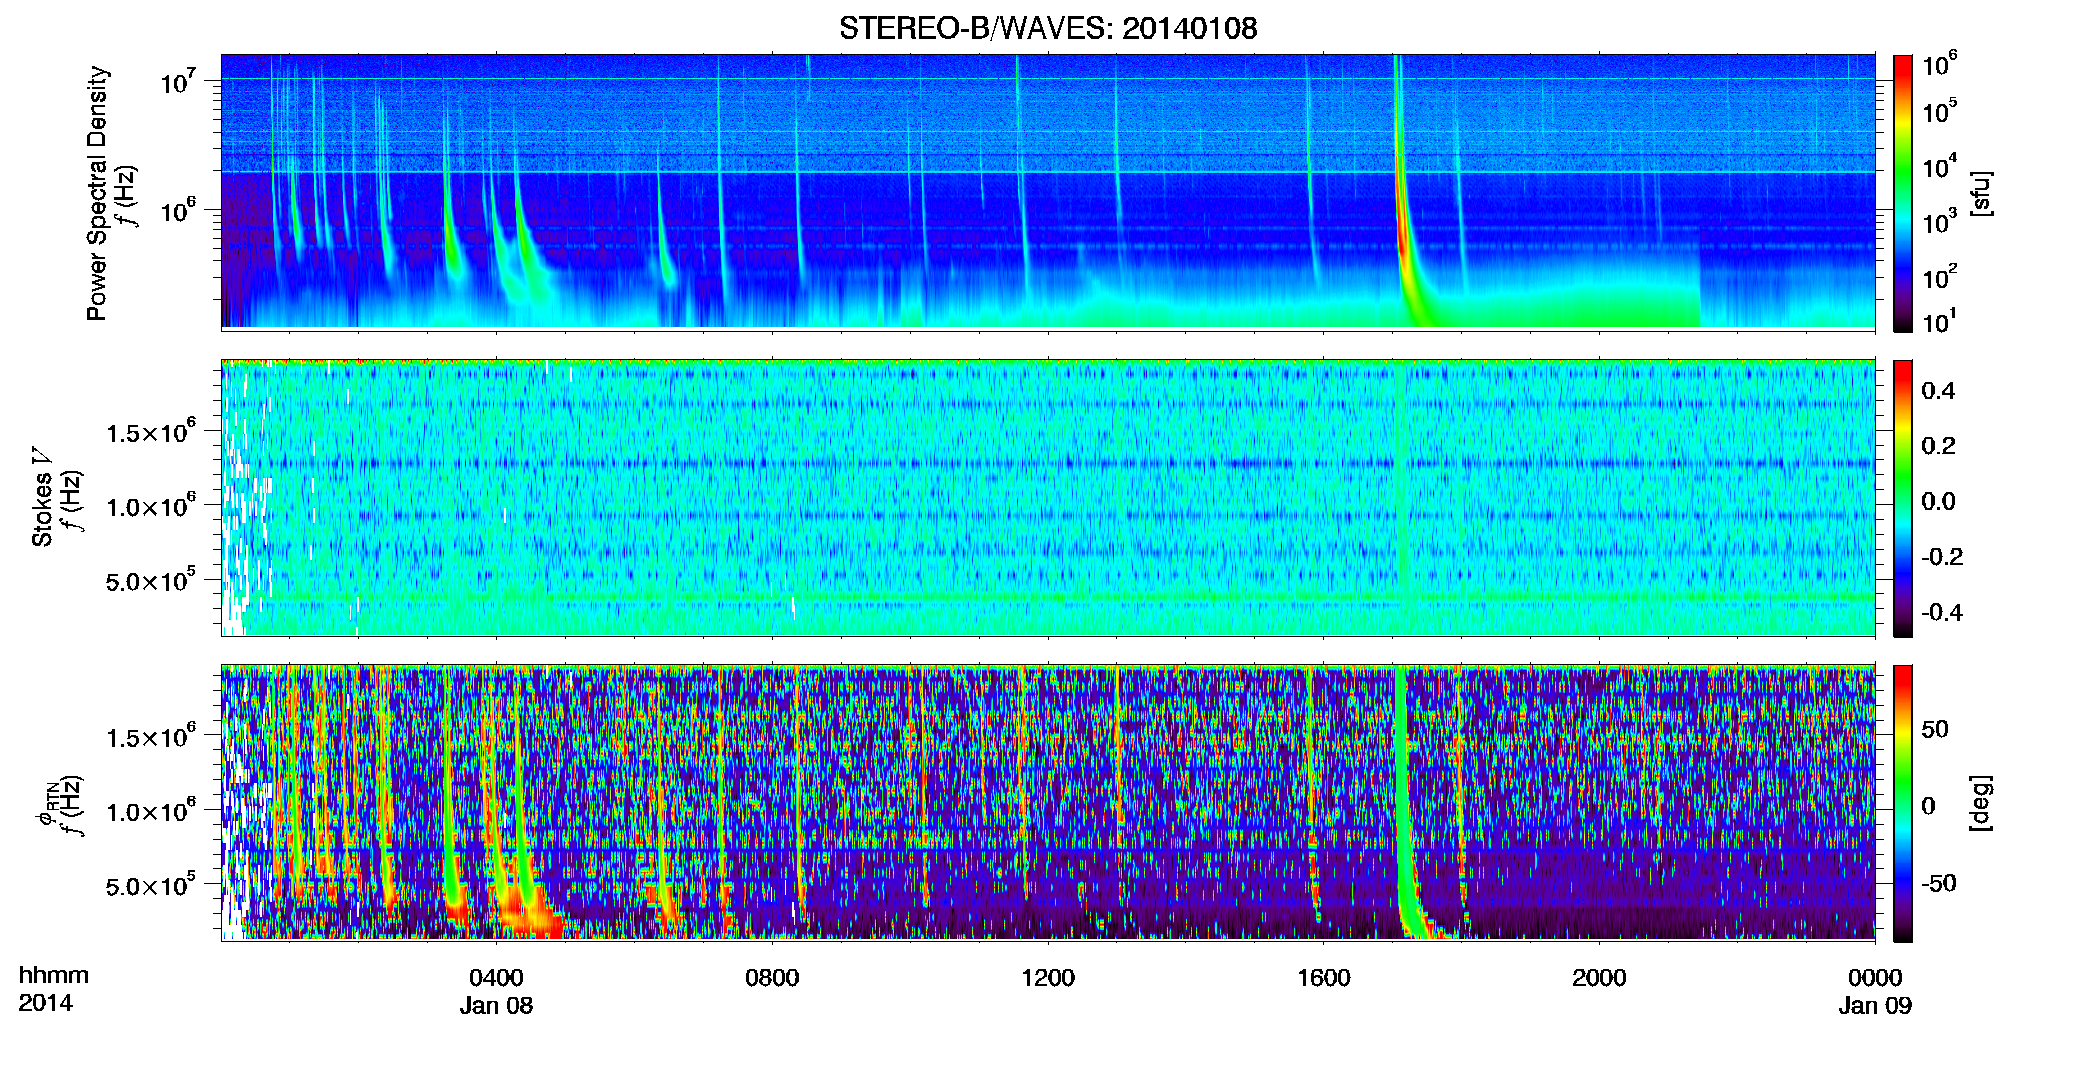Click the Jan 09 date label
Viewport: 2096px width, 1080px height.
pos(1875,1005)
